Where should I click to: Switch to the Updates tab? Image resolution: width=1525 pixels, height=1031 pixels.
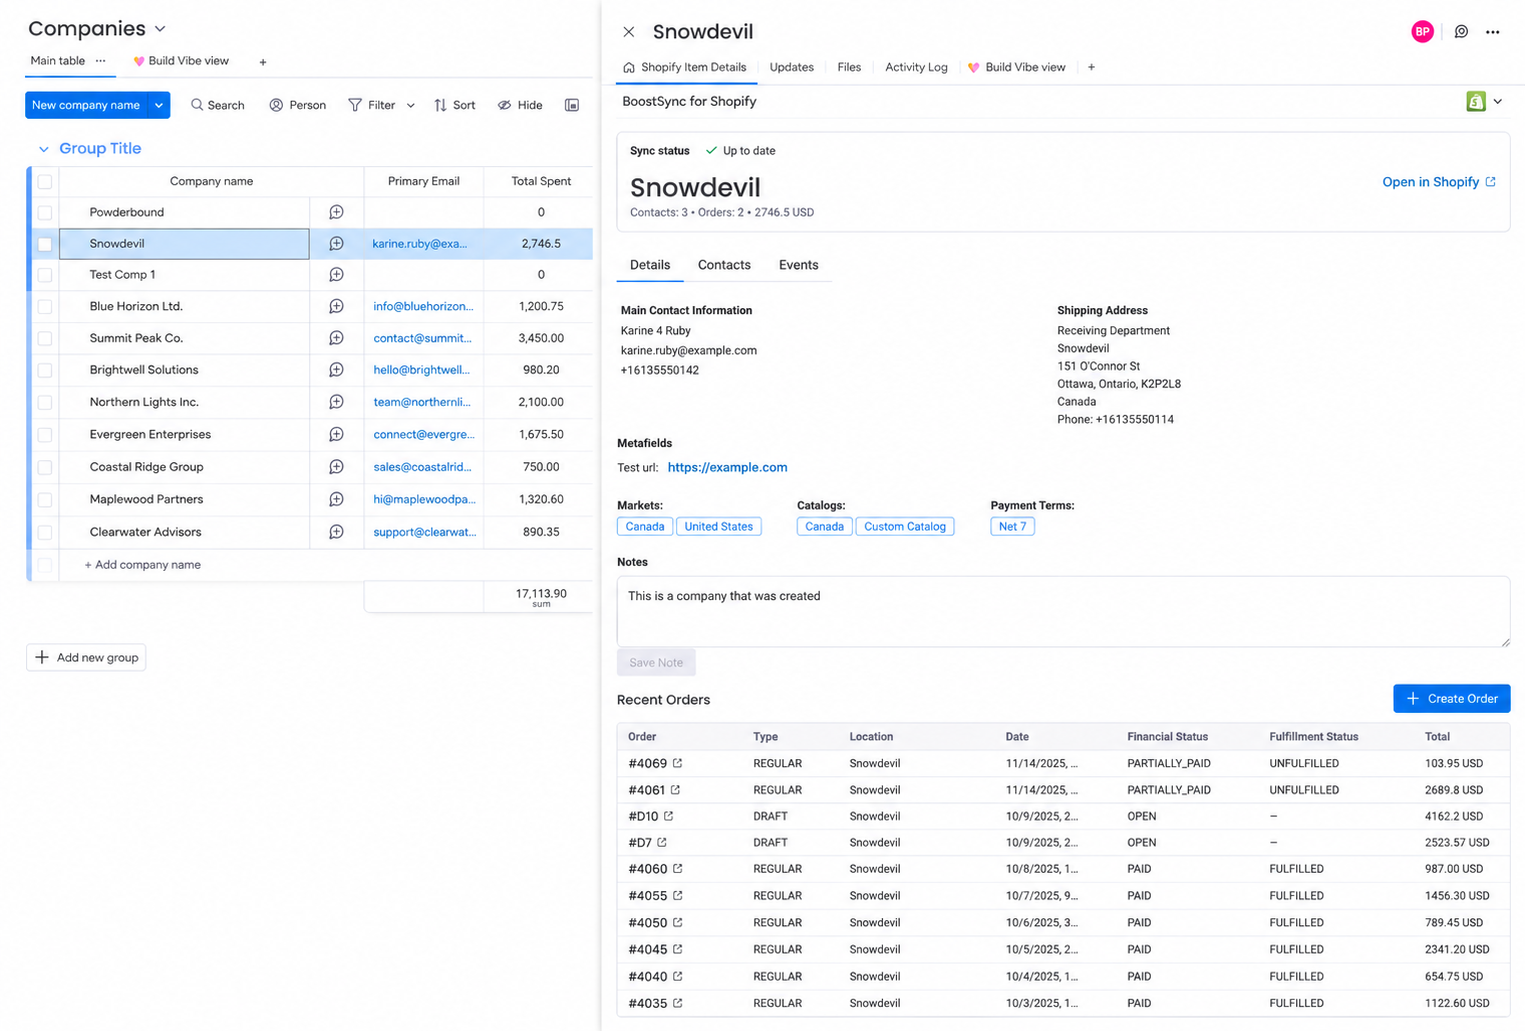(x=791, y=67)
